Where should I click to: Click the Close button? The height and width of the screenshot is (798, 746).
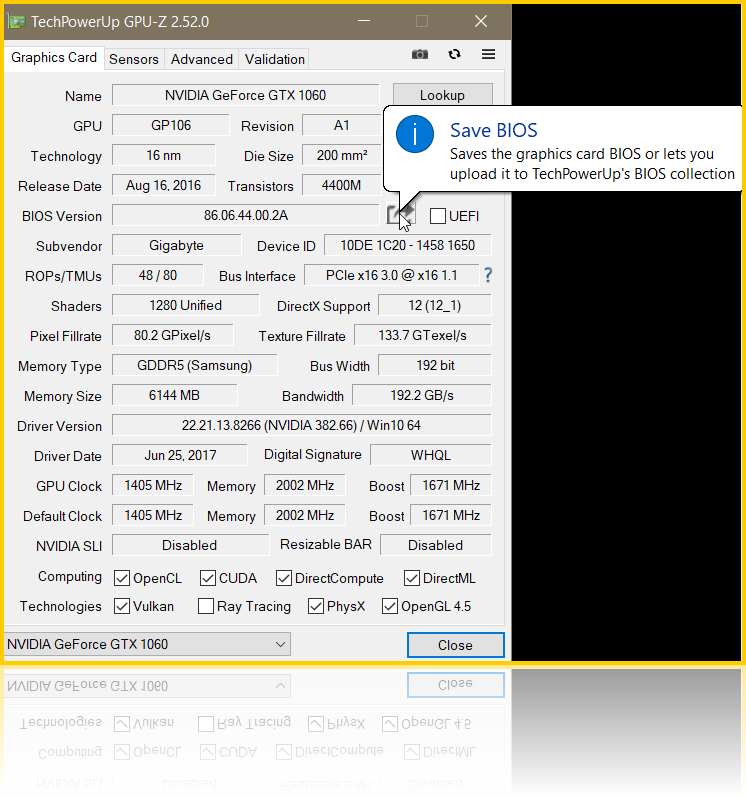455,645
